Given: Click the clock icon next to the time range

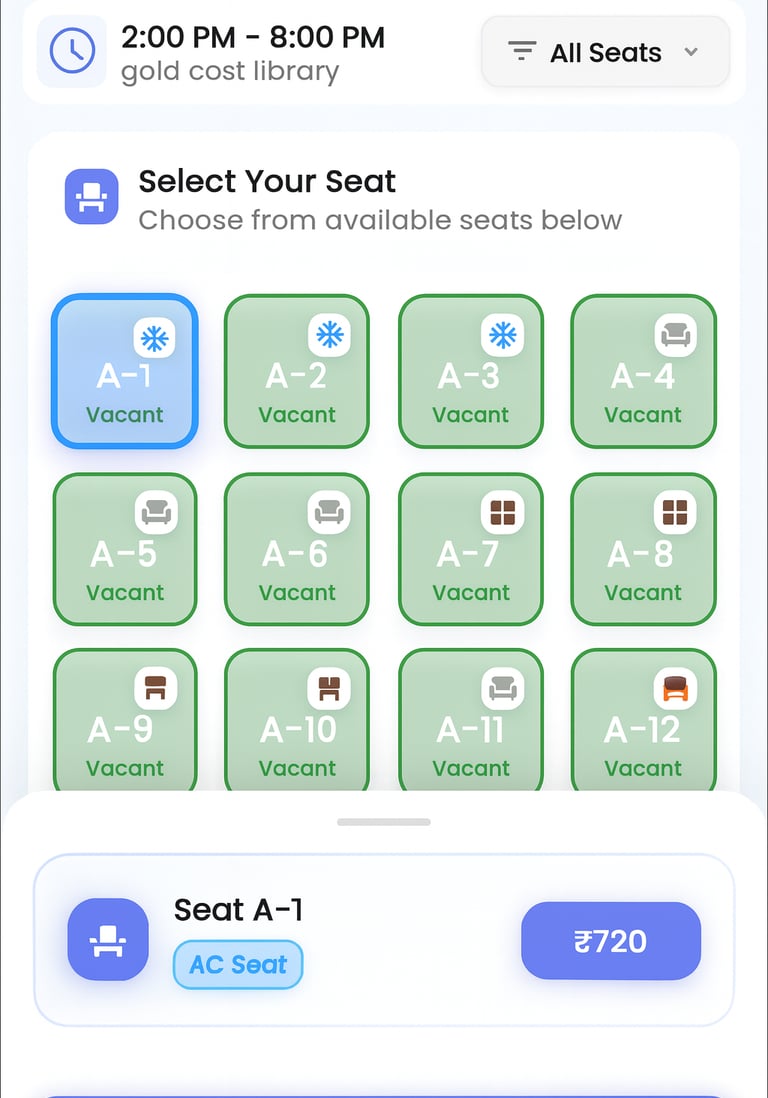Looking at the screenshot, I should (x=71, y=52).
